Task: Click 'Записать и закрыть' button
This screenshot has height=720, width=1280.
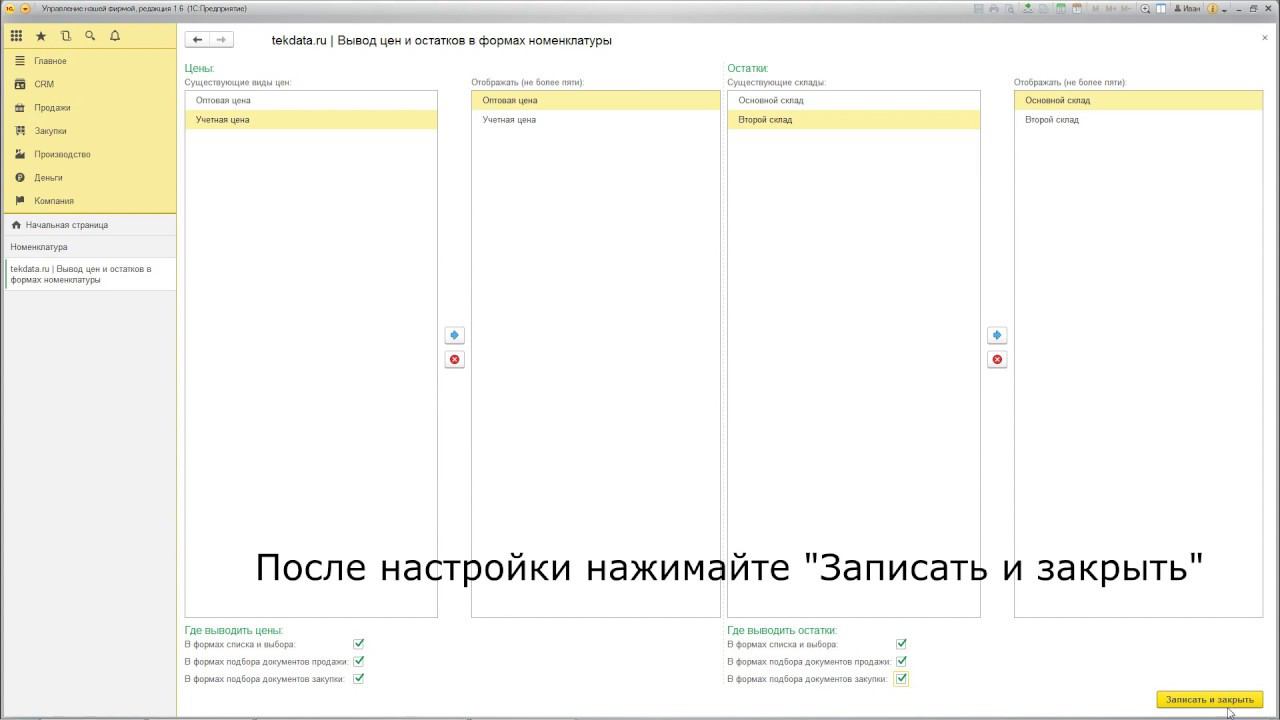Action: (x=1210, y=700)
